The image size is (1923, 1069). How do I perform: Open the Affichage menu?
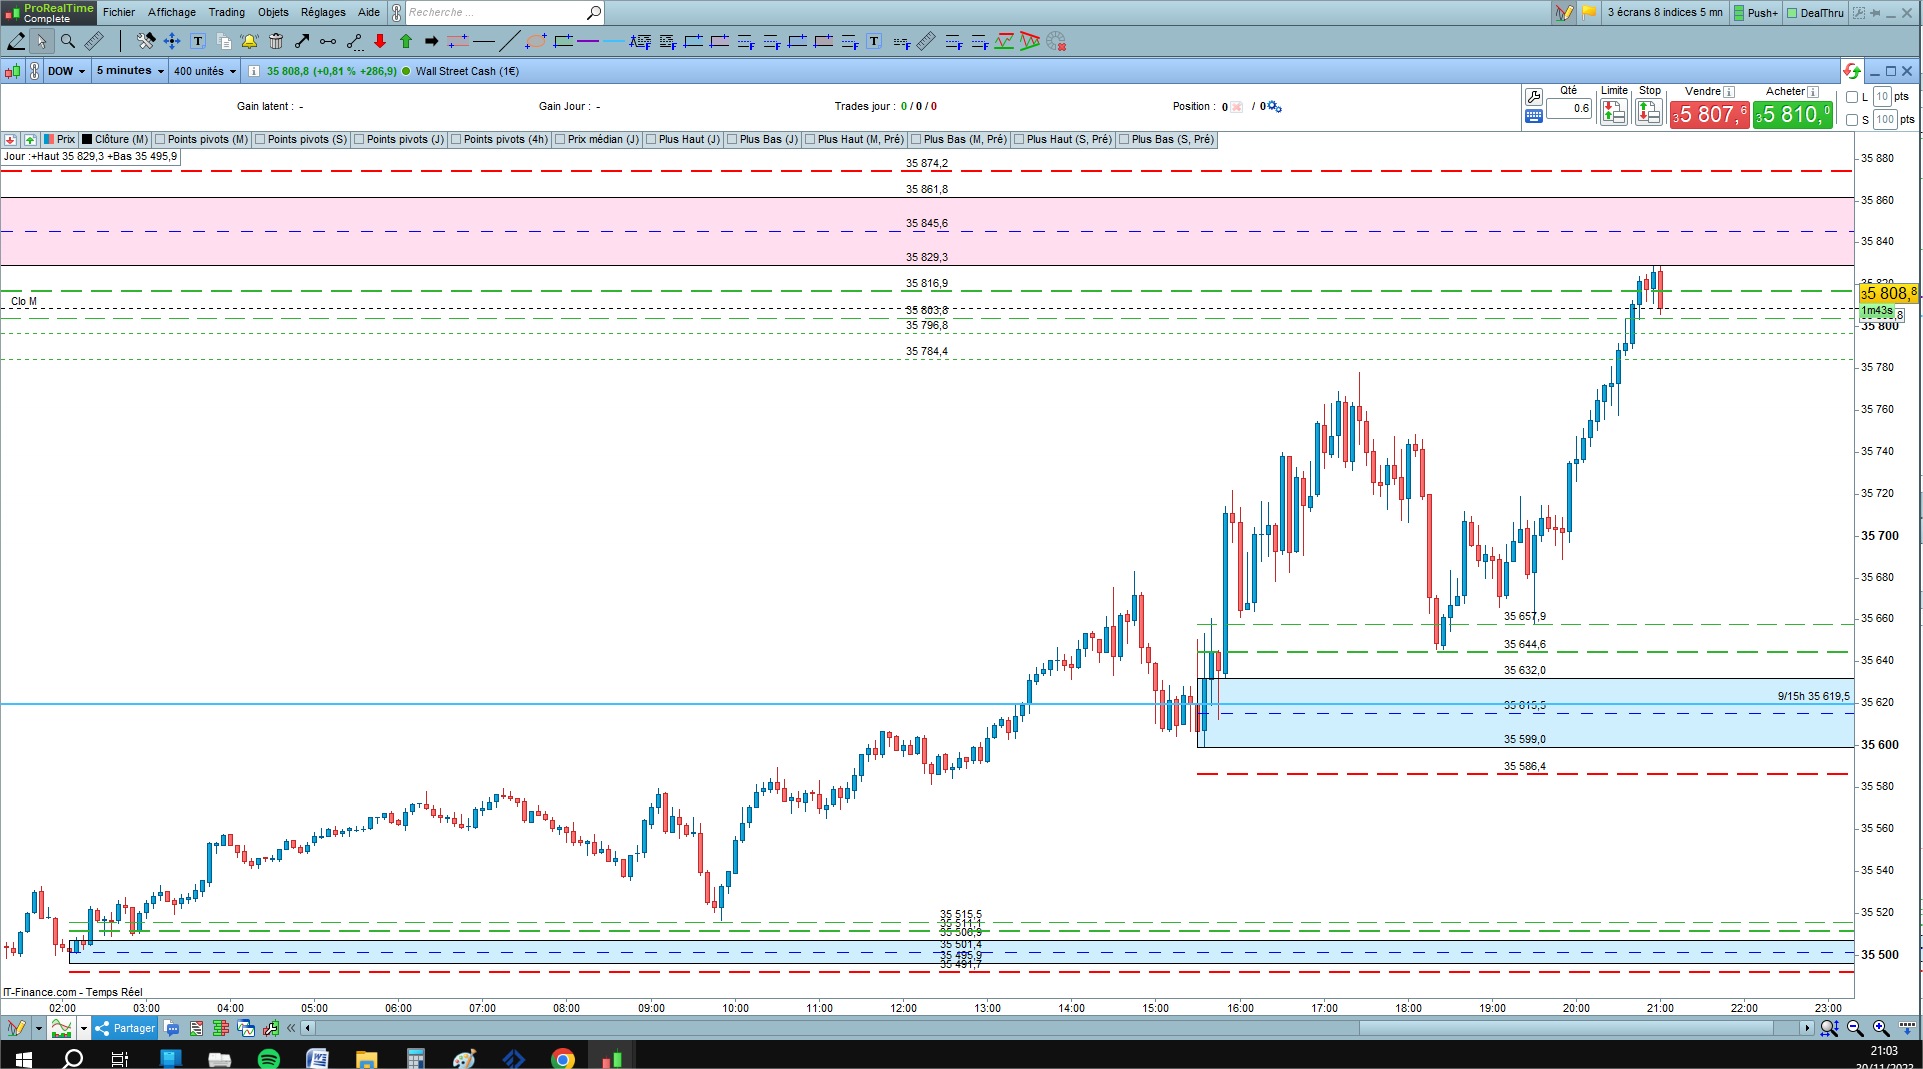(x=172, y=13)
